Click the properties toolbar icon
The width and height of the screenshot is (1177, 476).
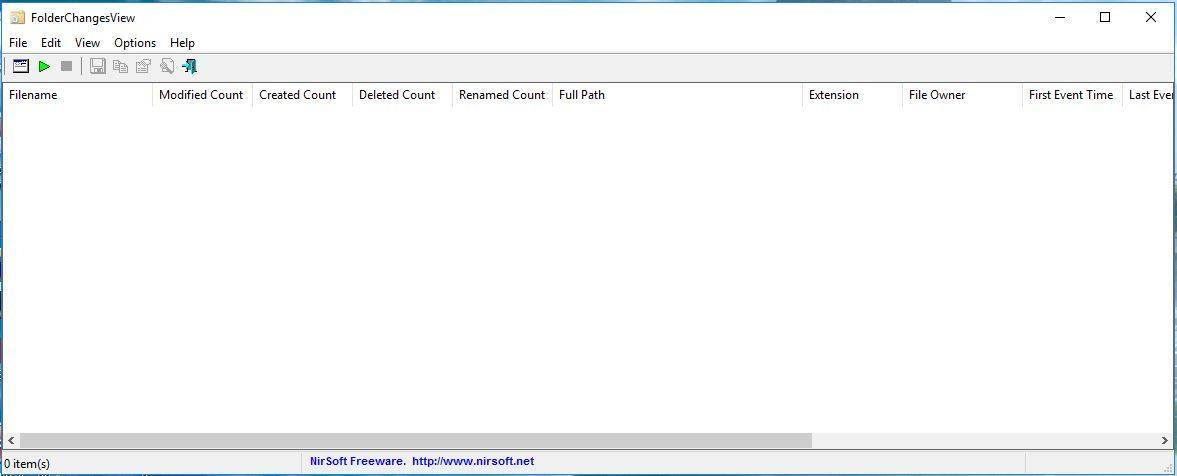(143, 66)
